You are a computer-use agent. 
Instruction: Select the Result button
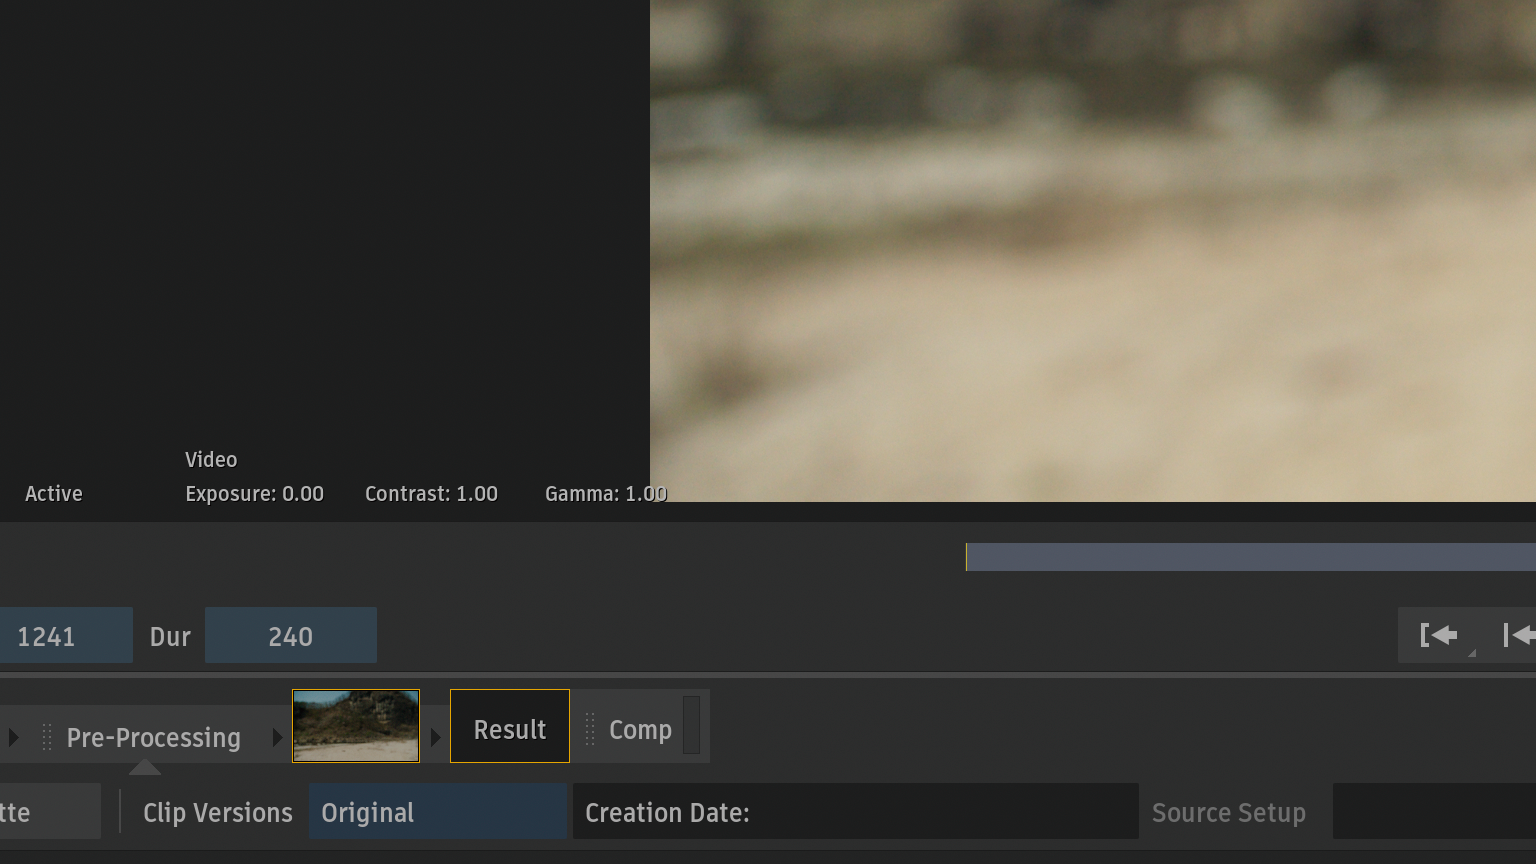point(510,726)
